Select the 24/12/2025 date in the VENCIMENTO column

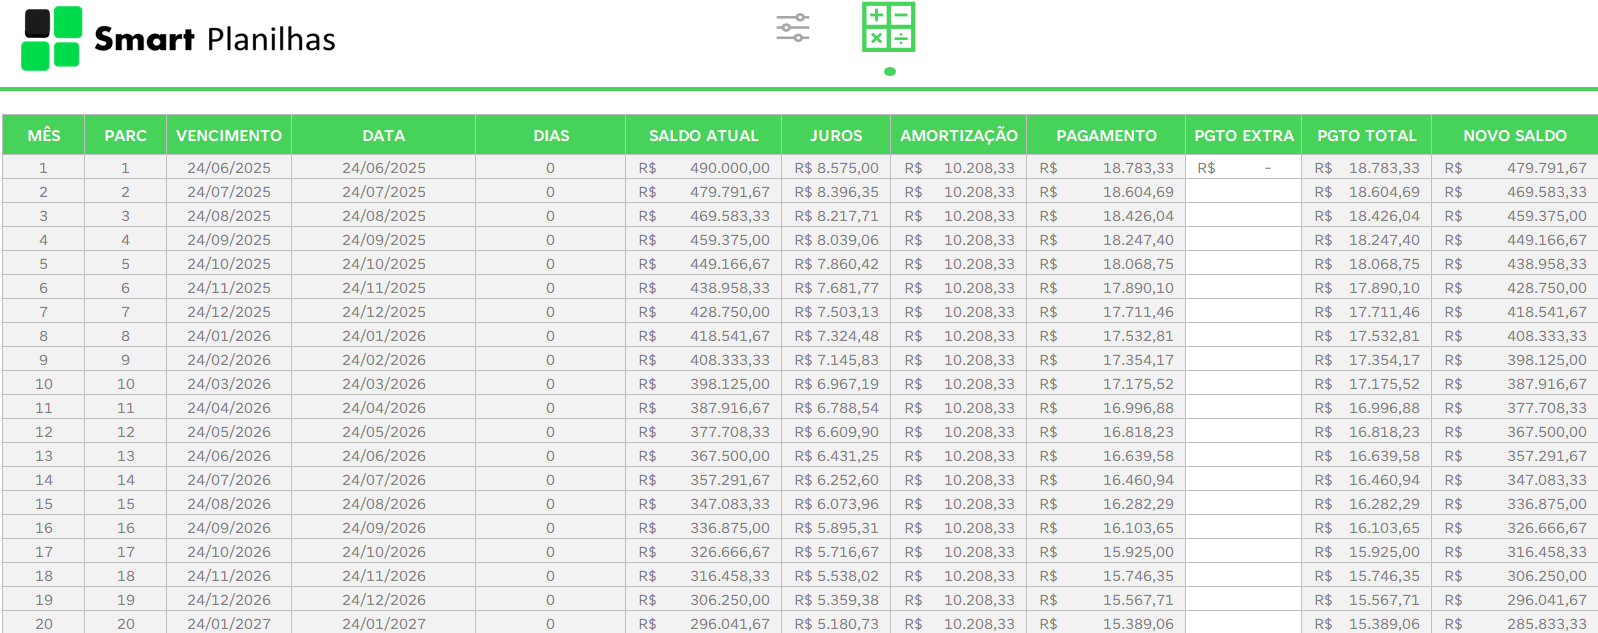click(229, 312)
